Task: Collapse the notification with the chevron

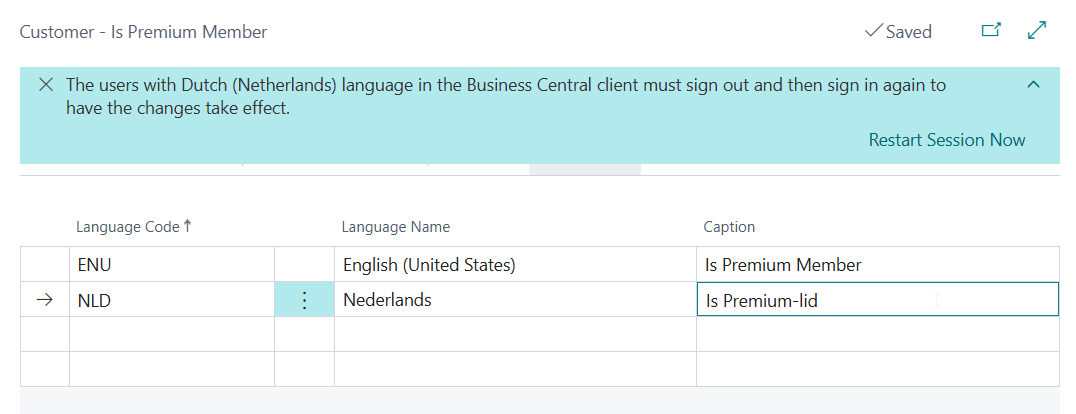Action: click(x=1033, y=85)
